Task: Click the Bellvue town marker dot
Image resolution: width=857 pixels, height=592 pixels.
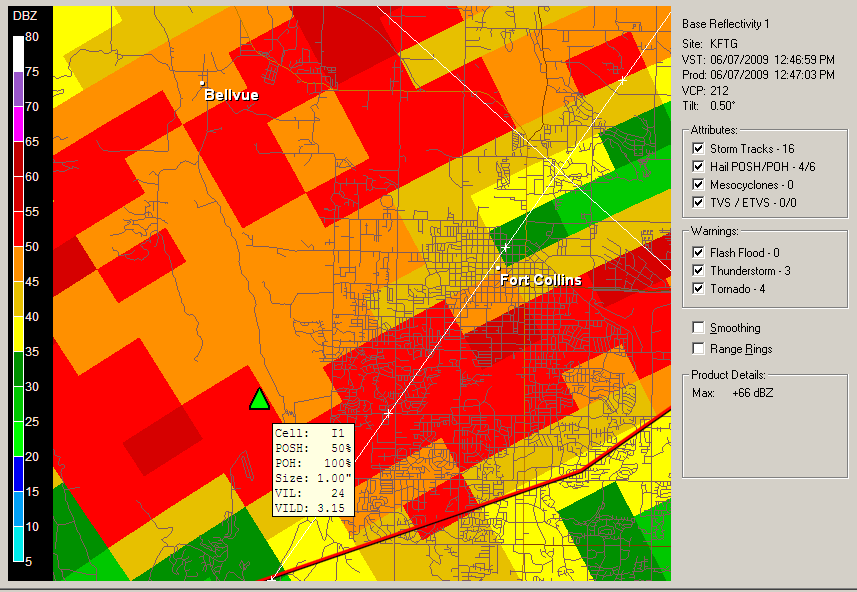Action: [x=202, y=83]
